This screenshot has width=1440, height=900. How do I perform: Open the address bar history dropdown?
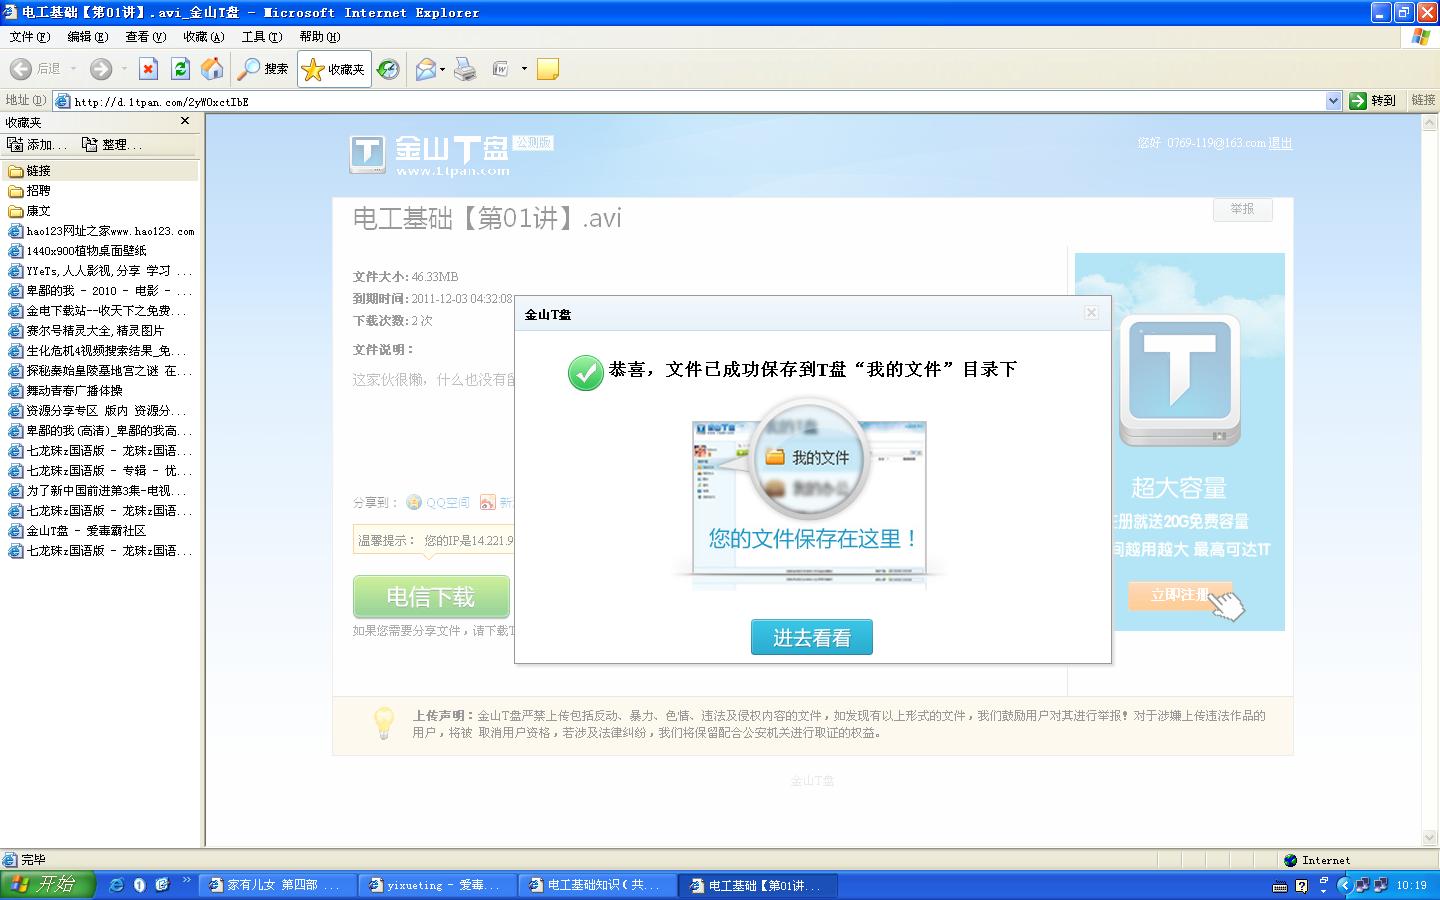tap(1332, 100)
